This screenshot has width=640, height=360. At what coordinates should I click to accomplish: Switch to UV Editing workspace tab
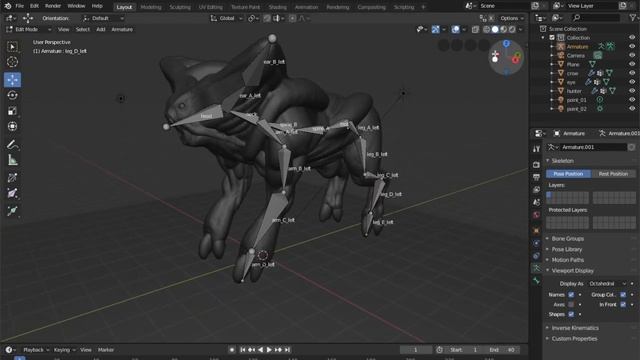click(211, 7)
